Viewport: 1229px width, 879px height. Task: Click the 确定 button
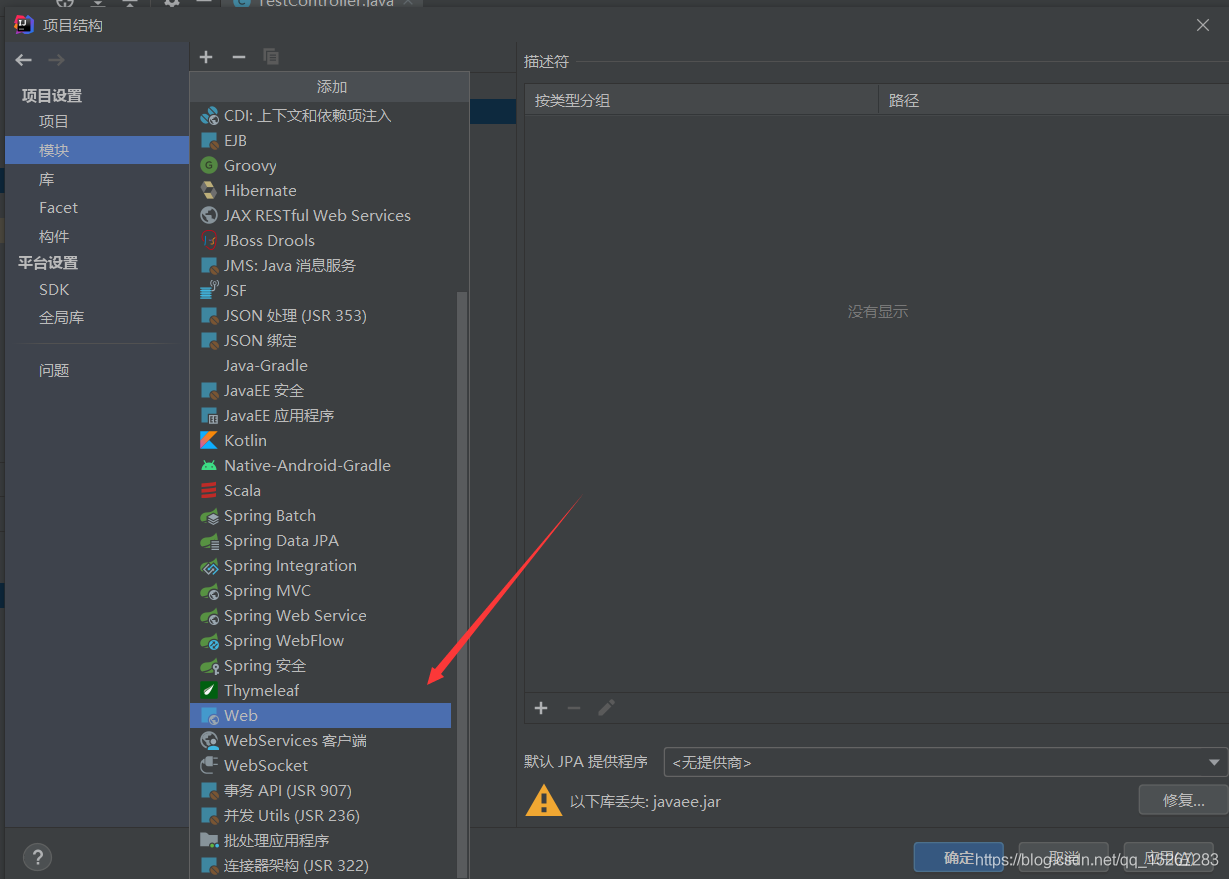(x=958, y=857)
